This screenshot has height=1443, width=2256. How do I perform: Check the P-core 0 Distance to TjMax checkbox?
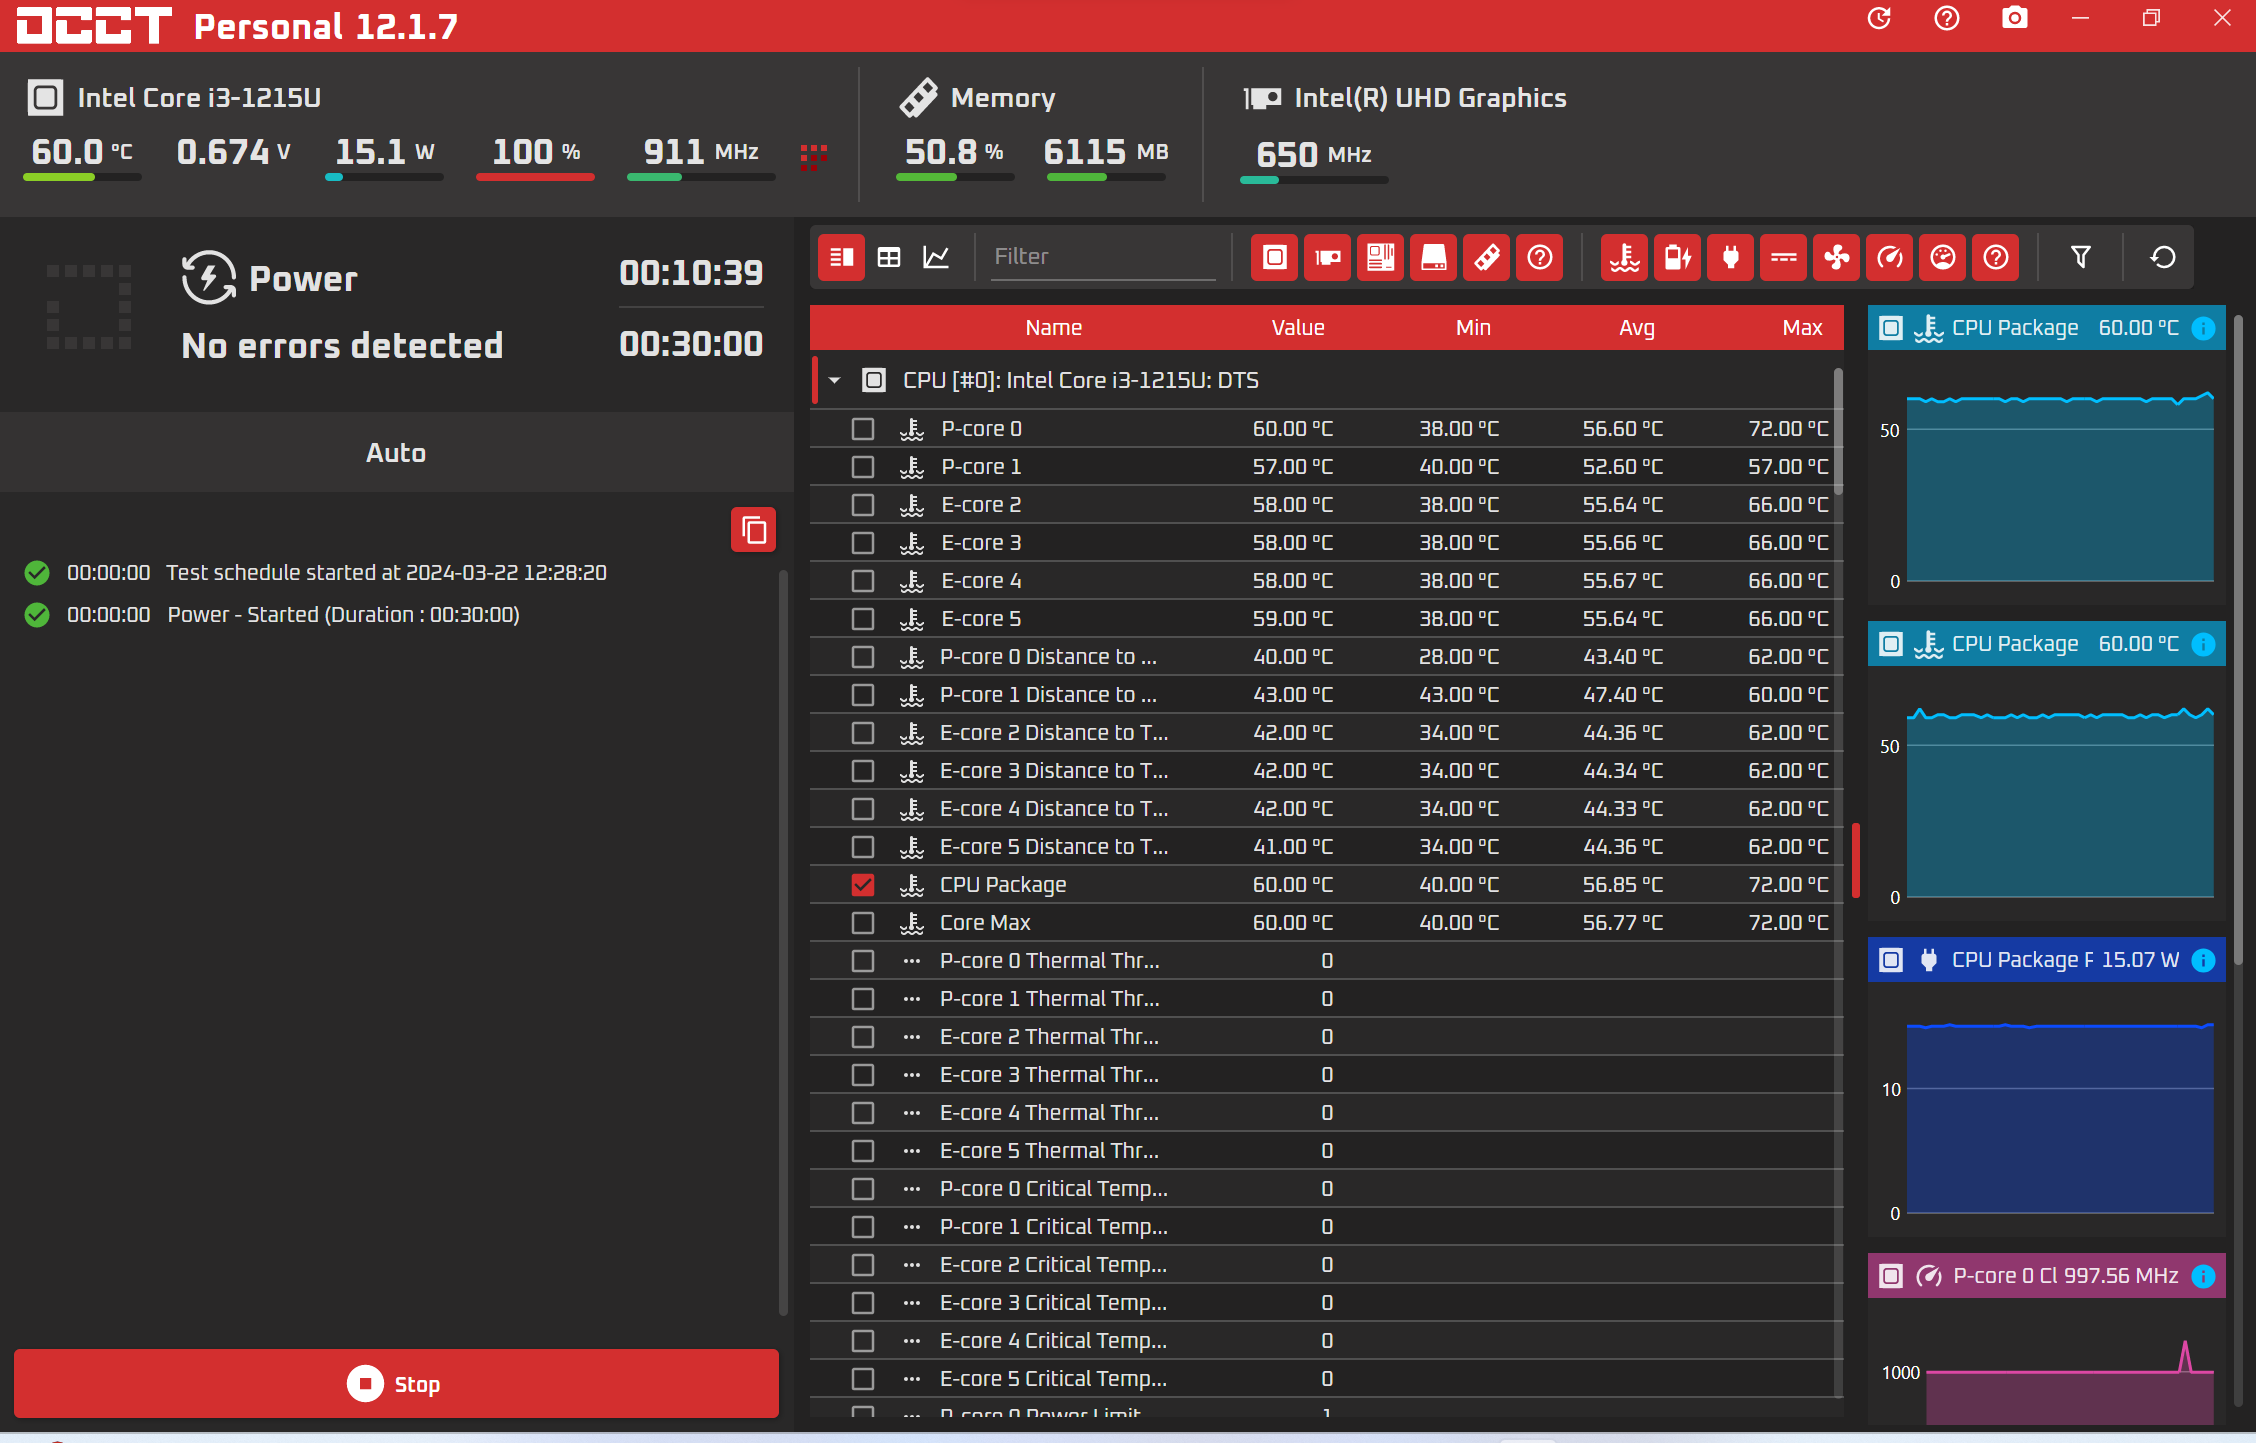[x=862, y=657]
